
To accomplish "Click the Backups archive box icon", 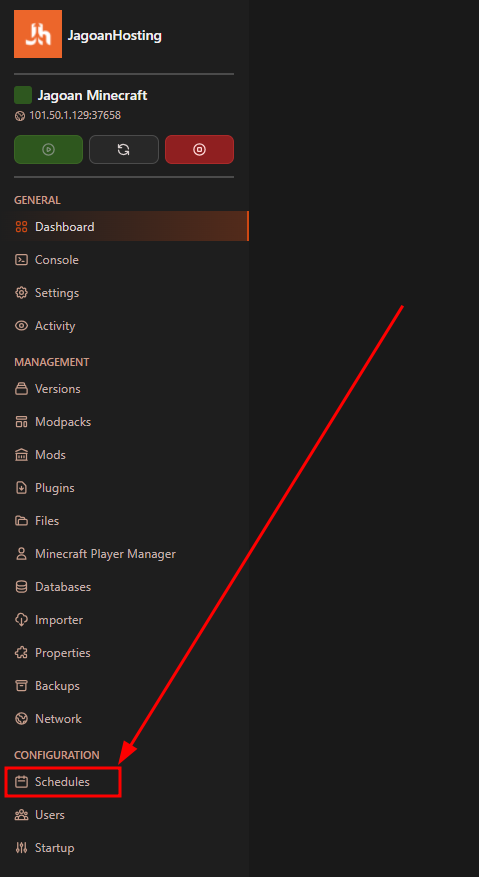I will [21, 686].
